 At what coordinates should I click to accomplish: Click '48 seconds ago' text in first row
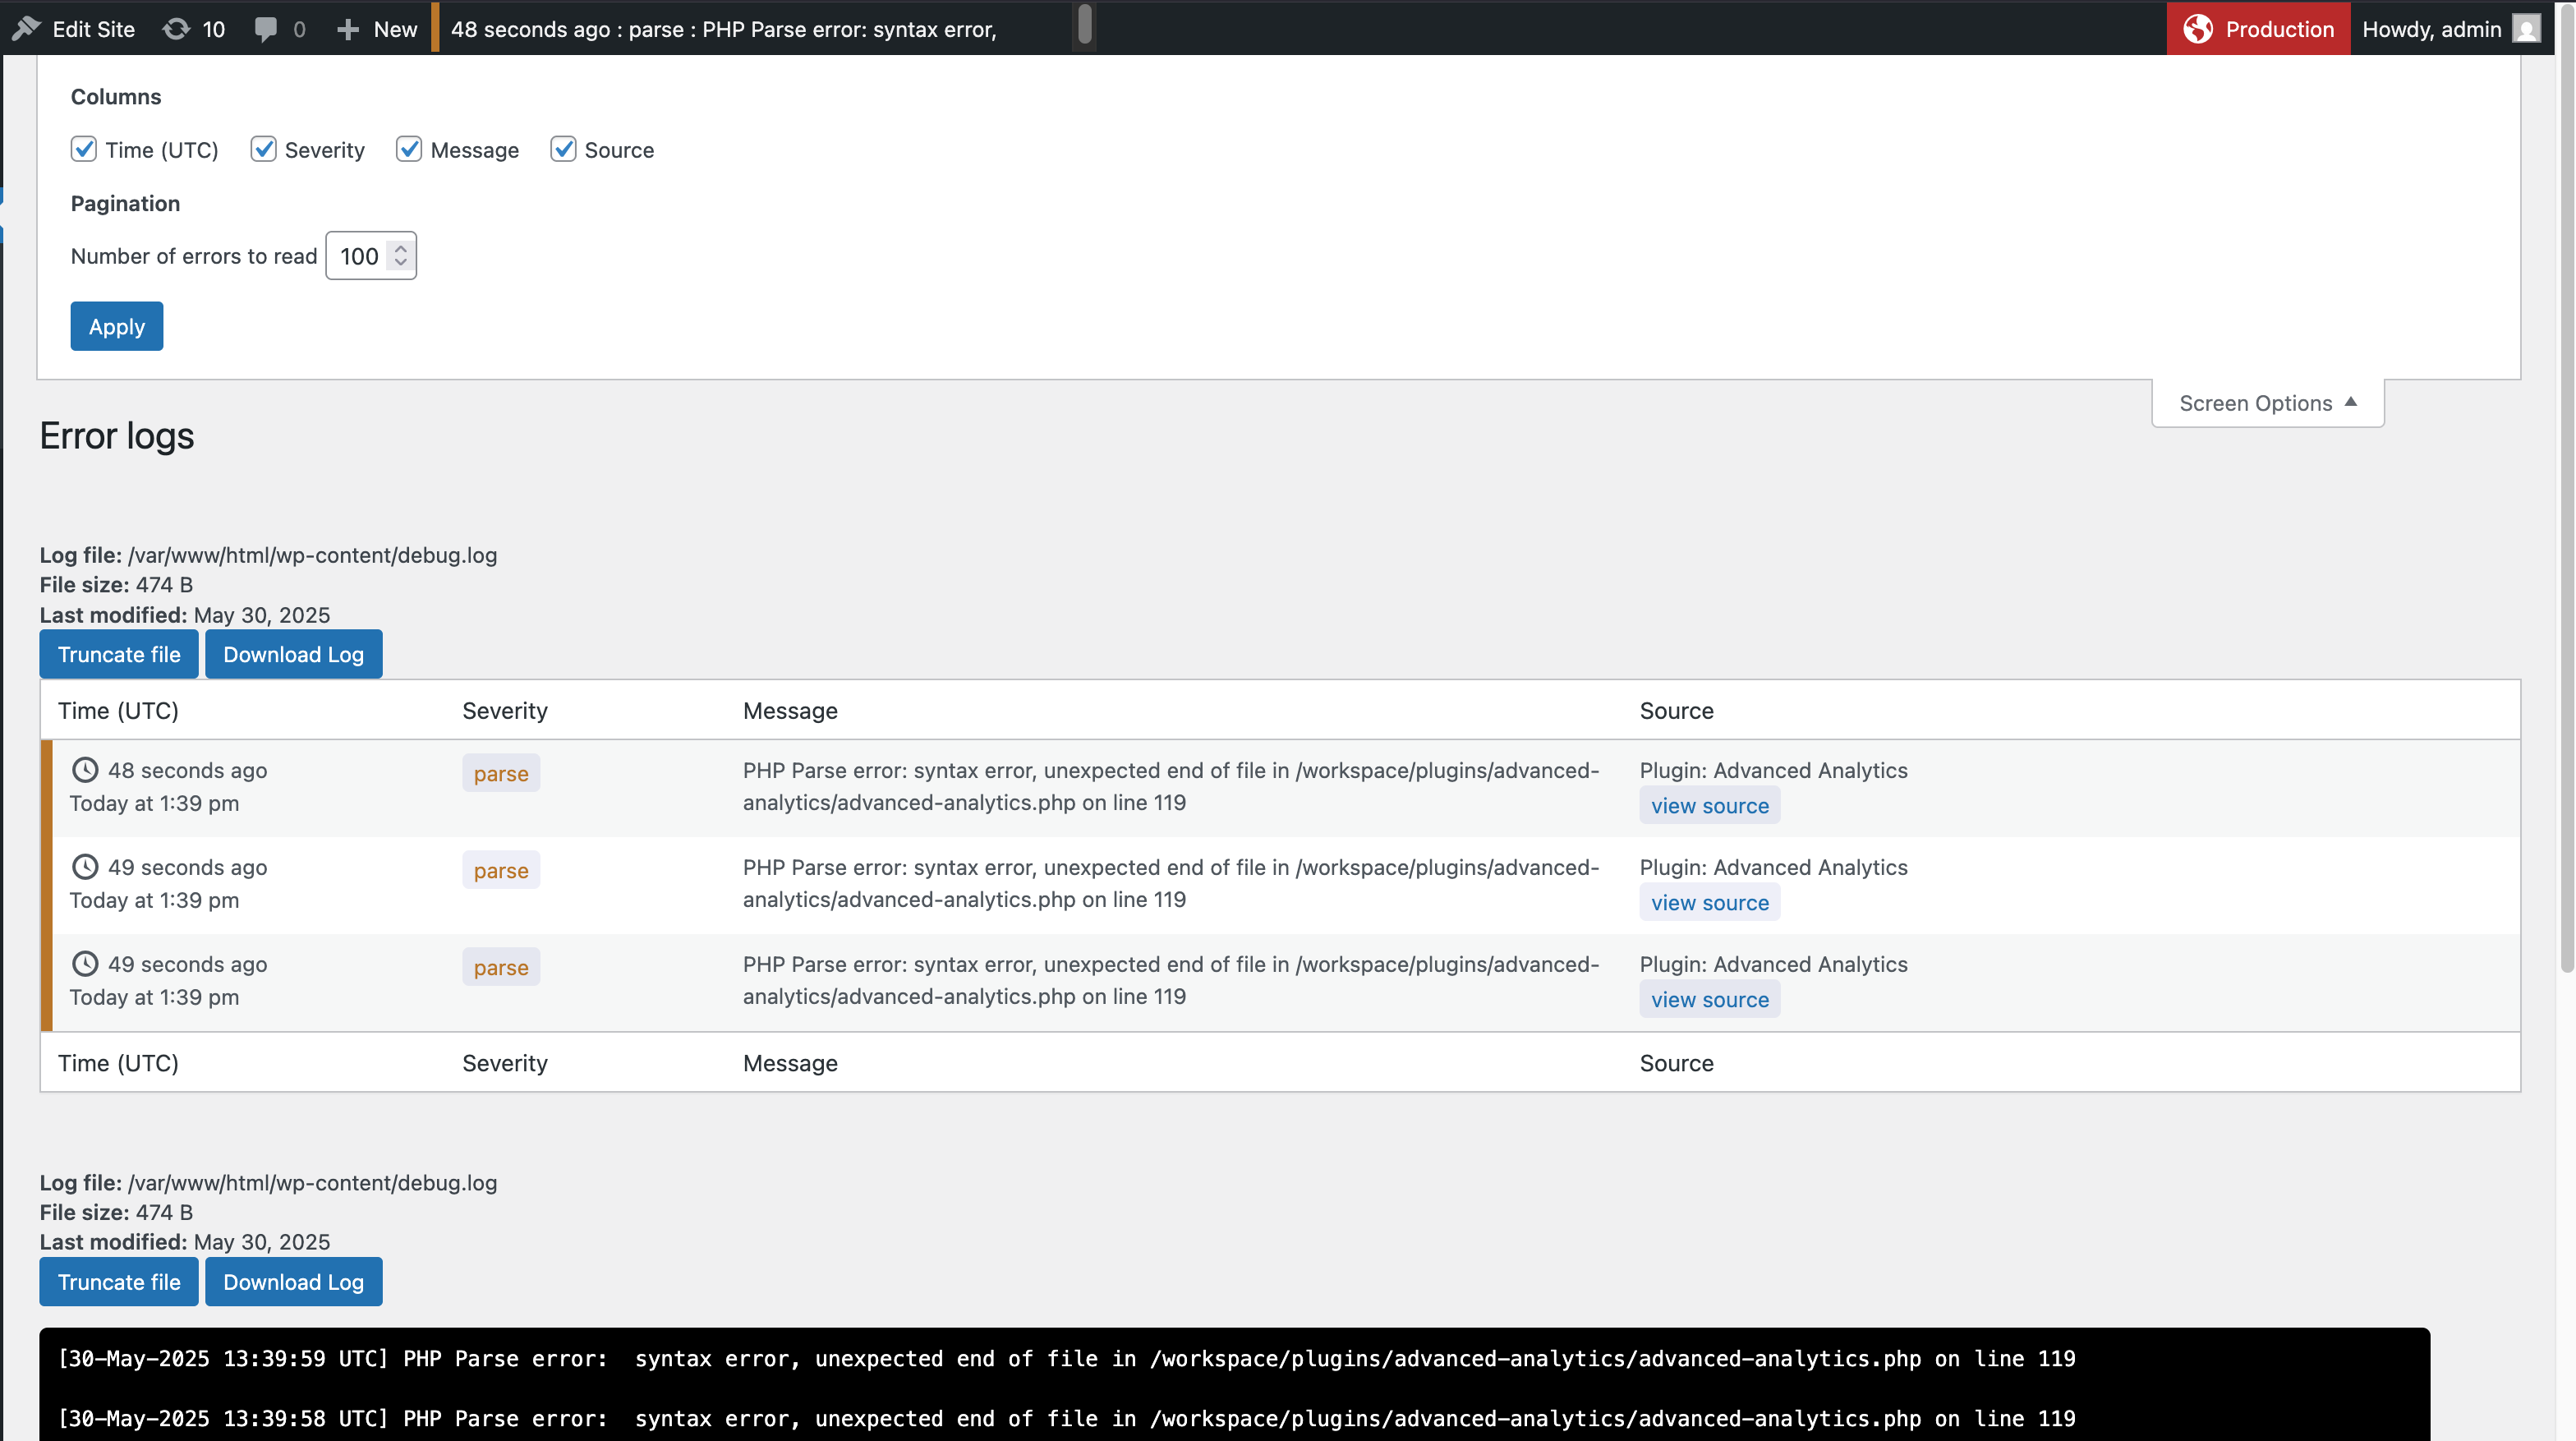point(187,770)
